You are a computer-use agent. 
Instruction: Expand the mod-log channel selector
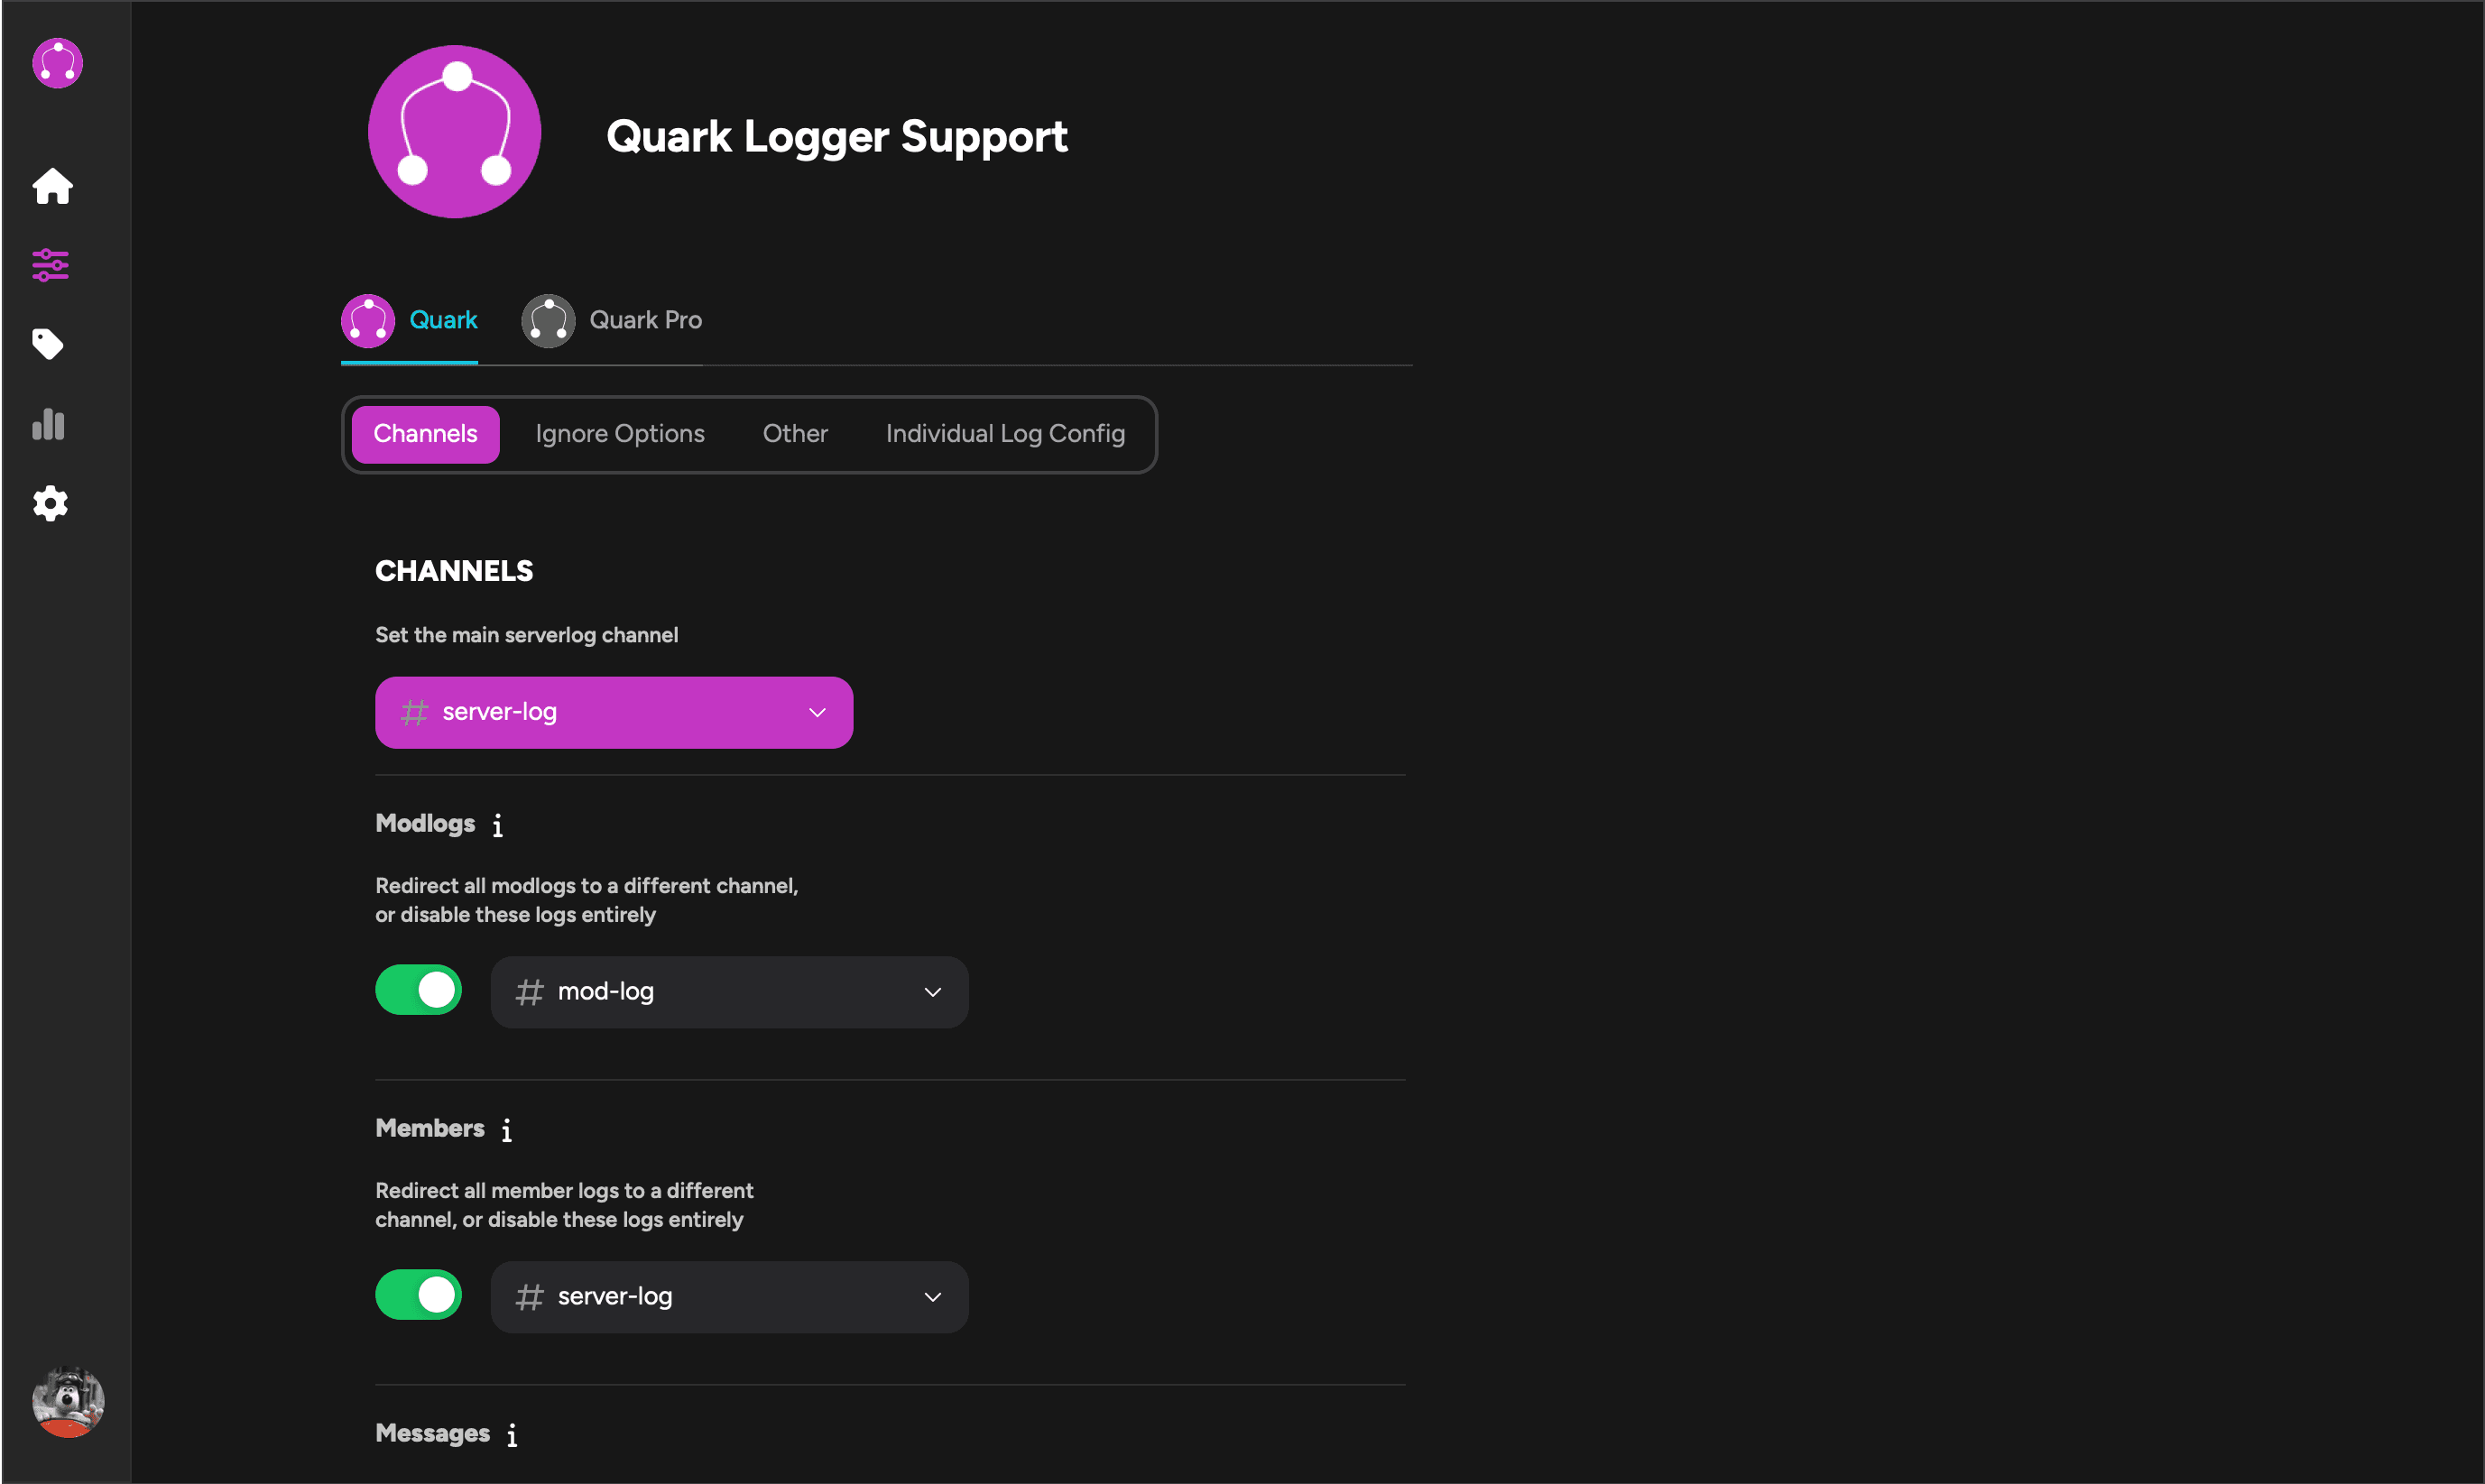pyautogui.click(x=729, y=991)
